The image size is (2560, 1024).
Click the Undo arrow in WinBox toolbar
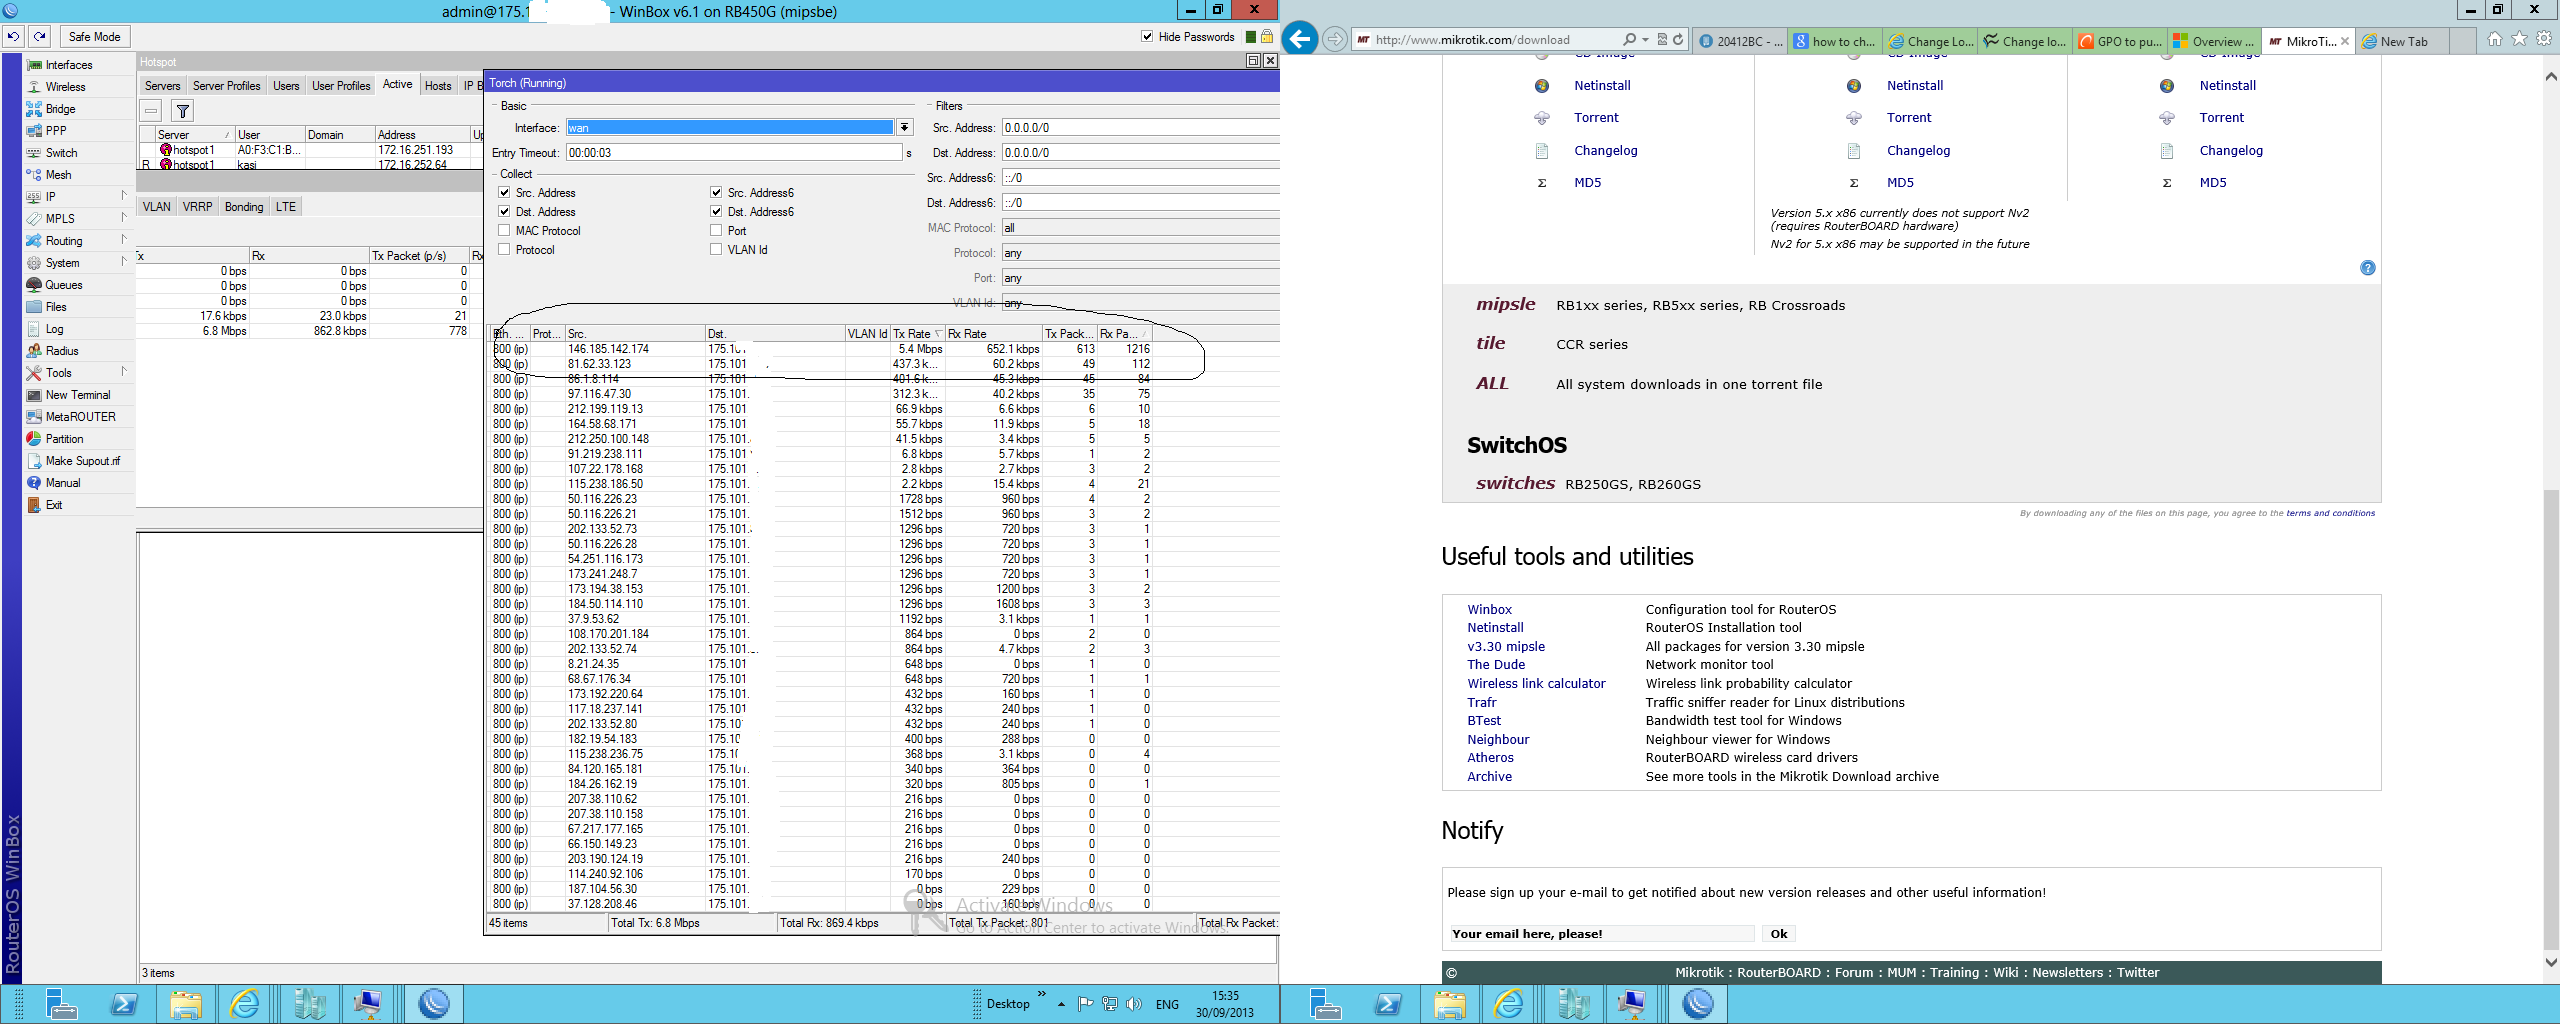(x=13, y=37)
